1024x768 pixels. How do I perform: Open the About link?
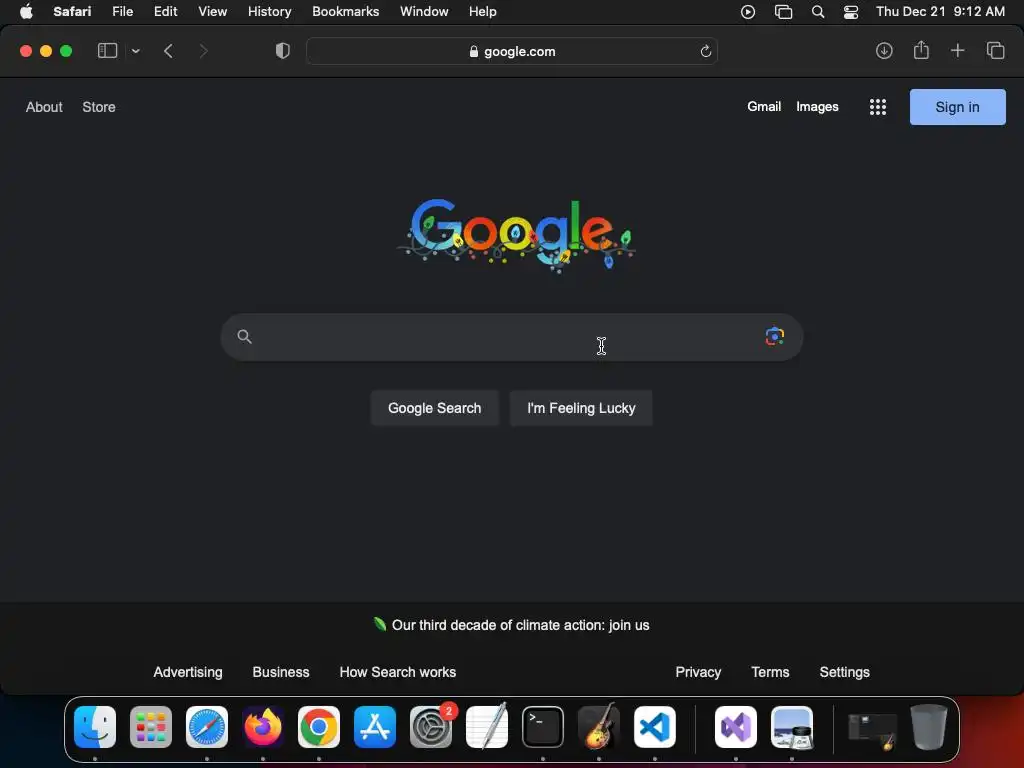coord(44,107)
